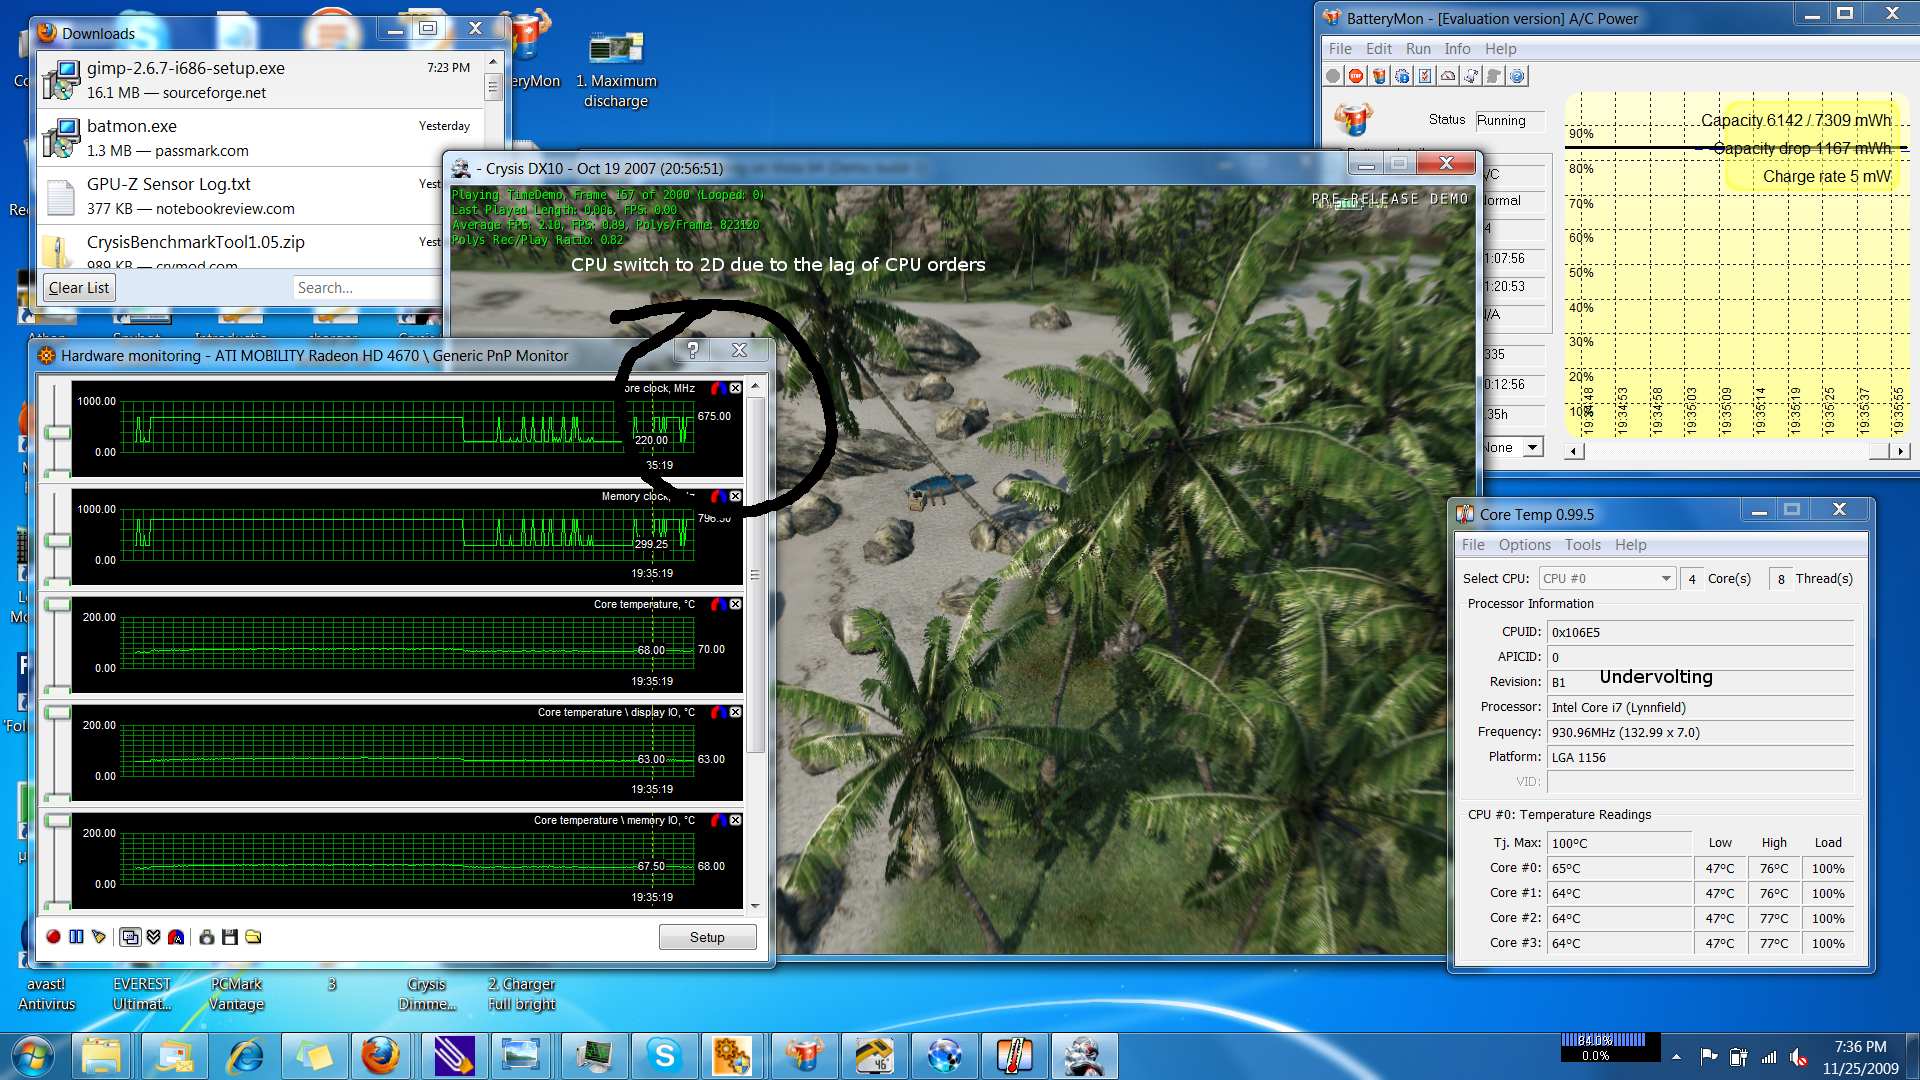1920x1080 pixels.
Task: Open Firefox from the taskbar
Action: point(381,1056)
